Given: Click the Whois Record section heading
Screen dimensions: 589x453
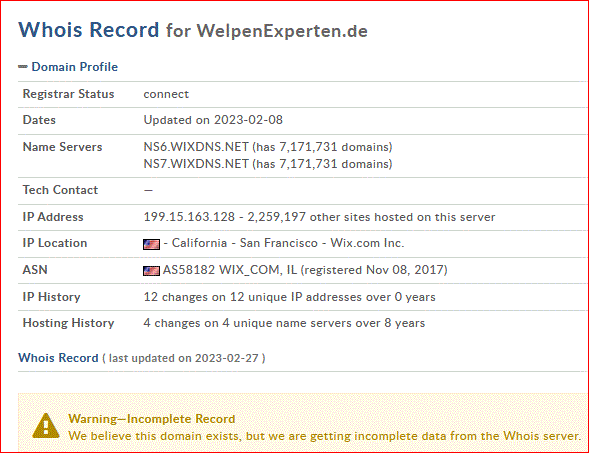Looking at the screenshot, I should click(58, 358).
